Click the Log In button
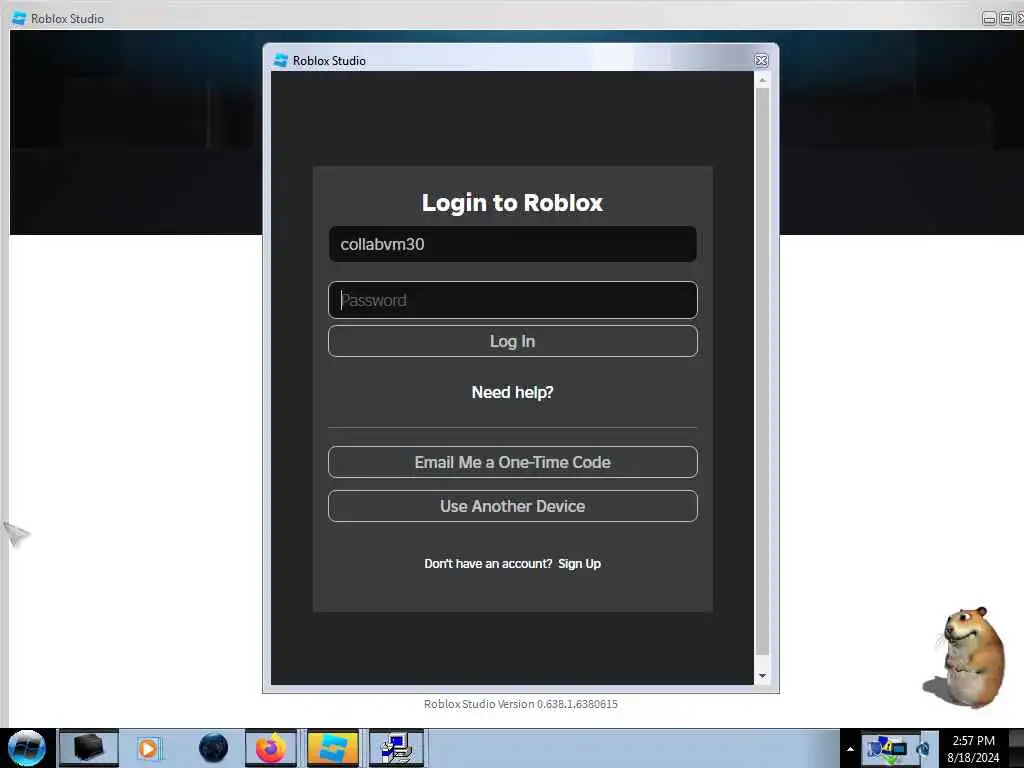 (x=513, y=342)
